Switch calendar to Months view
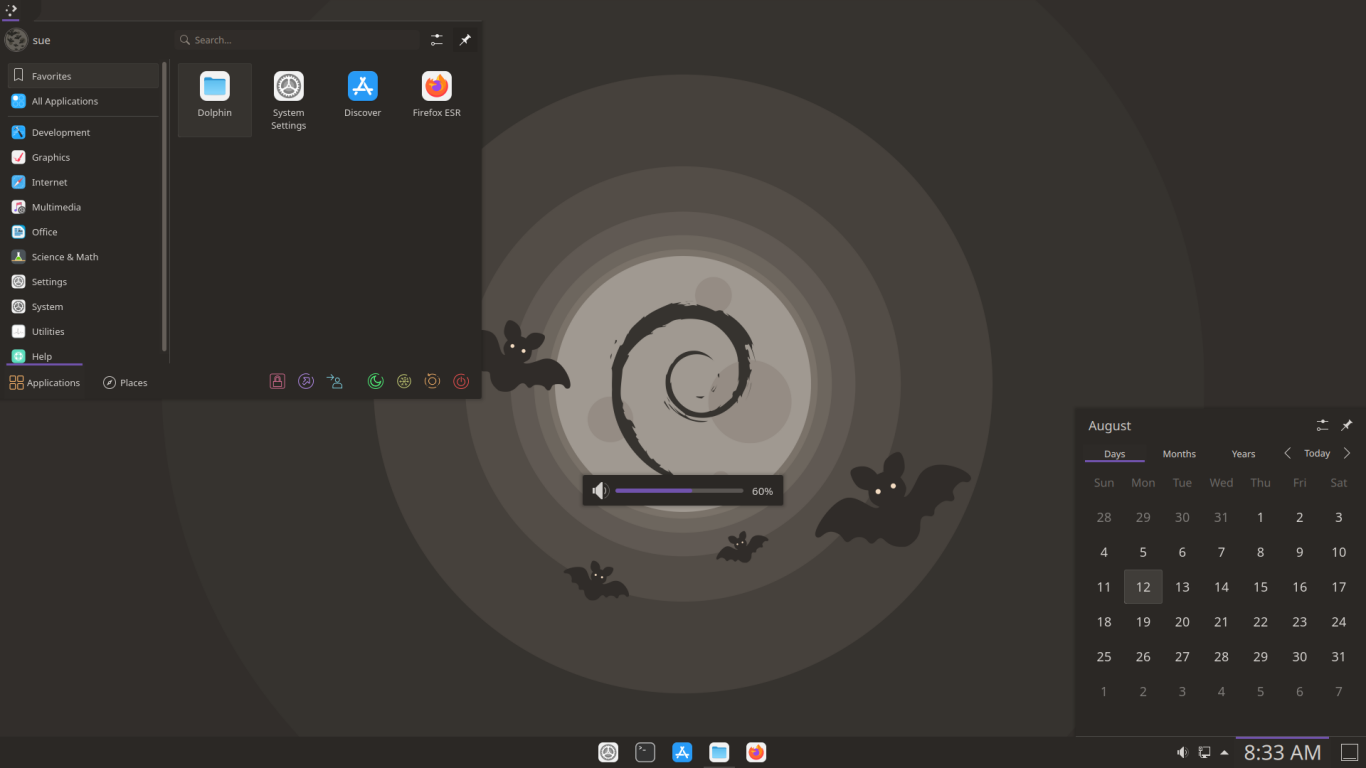 pos(1179,454)
